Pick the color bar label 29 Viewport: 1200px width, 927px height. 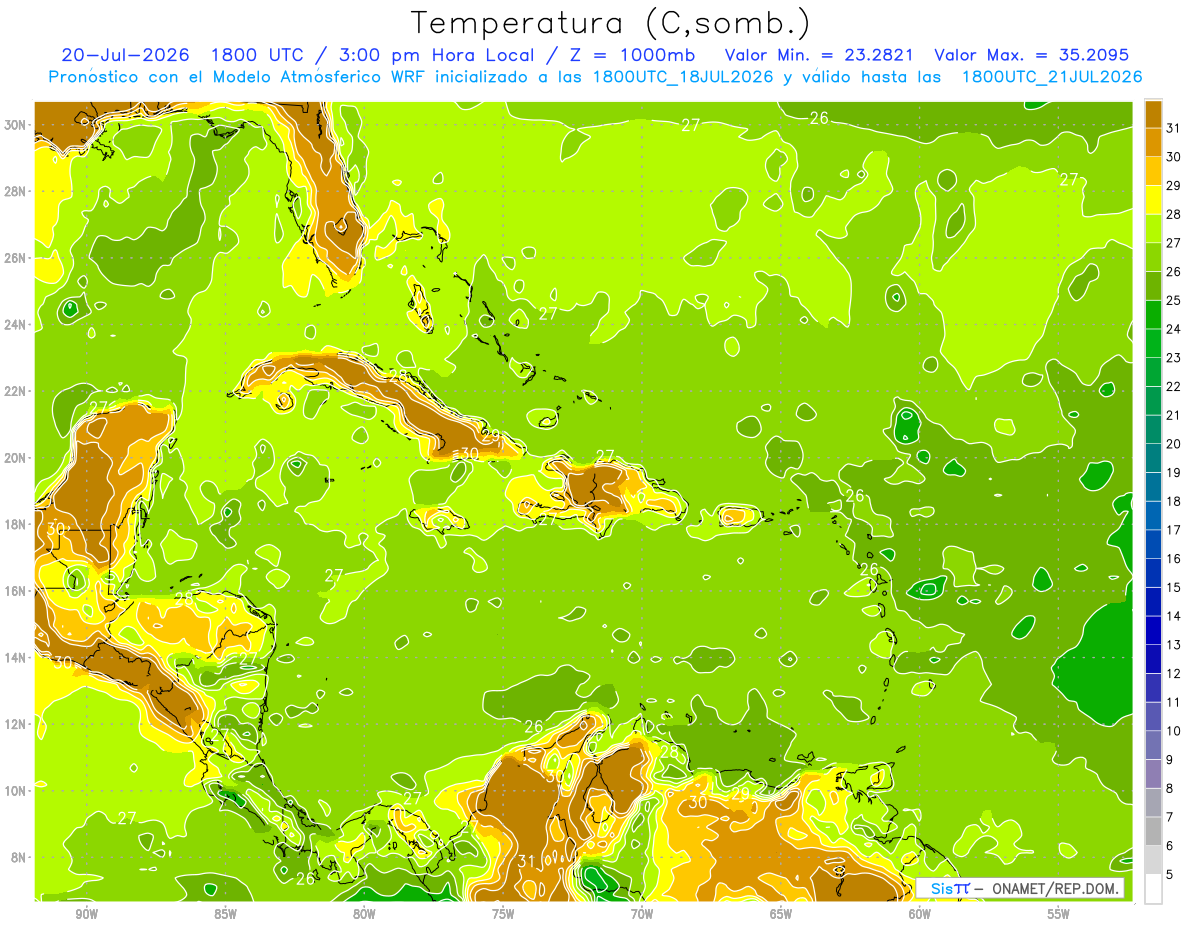click(1173, 185)
